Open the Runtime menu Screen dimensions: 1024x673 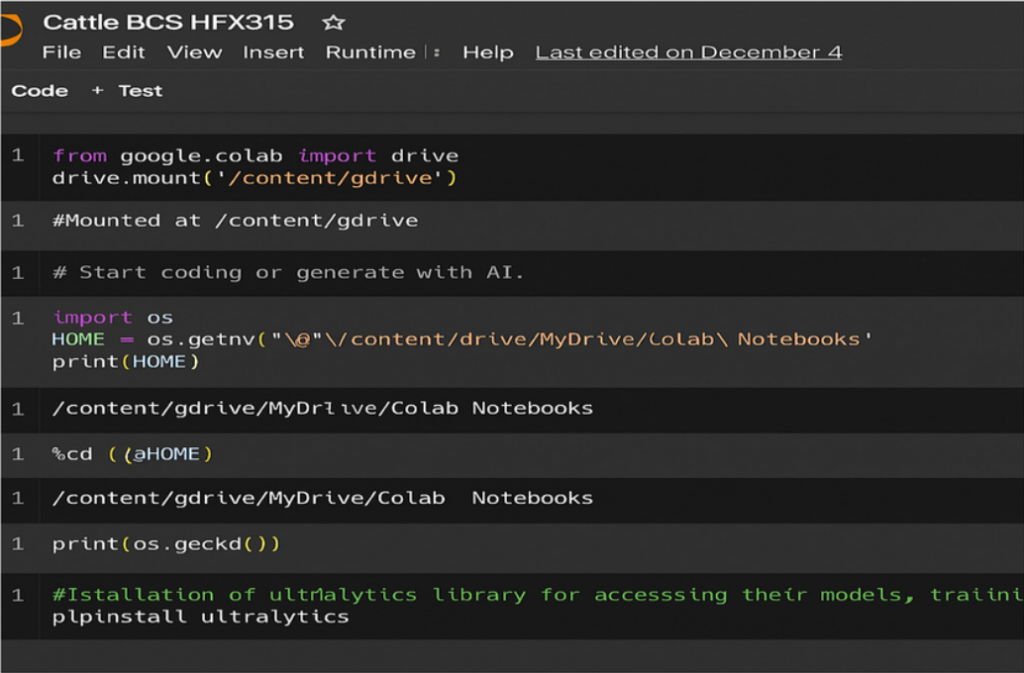pos(370,53)
